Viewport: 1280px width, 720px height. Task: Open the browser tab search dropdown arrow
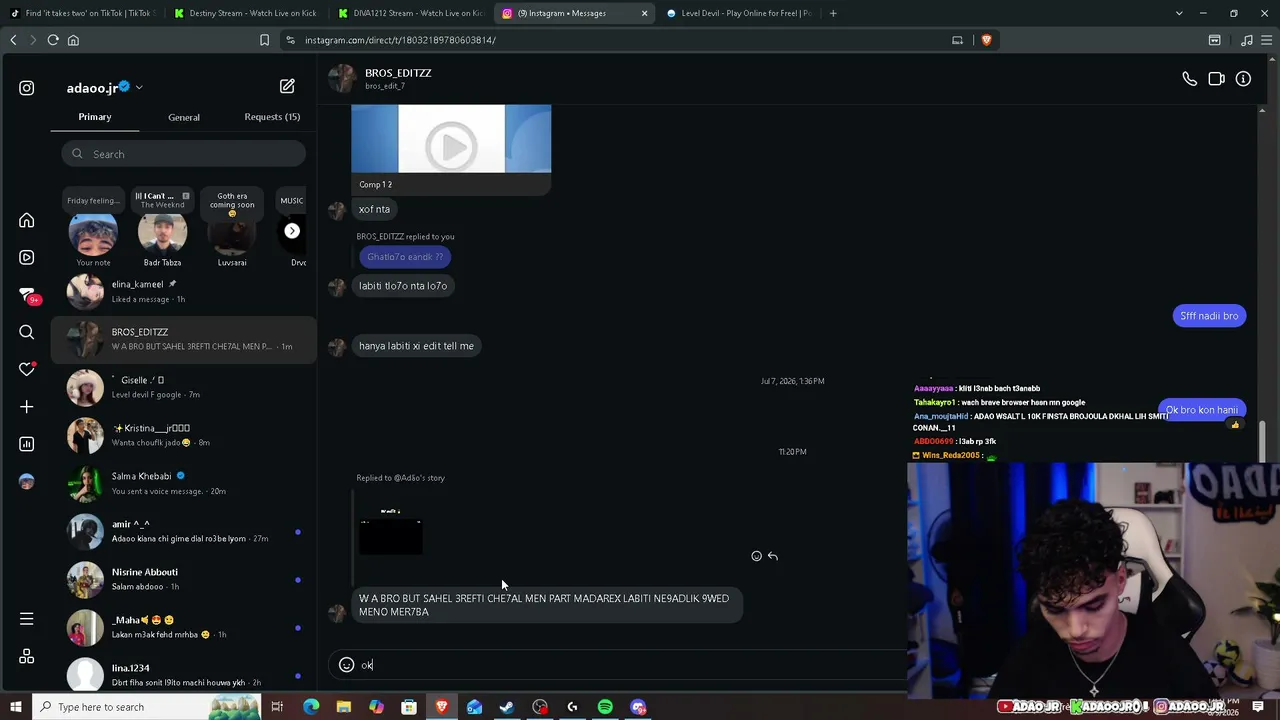[1179, 13]
